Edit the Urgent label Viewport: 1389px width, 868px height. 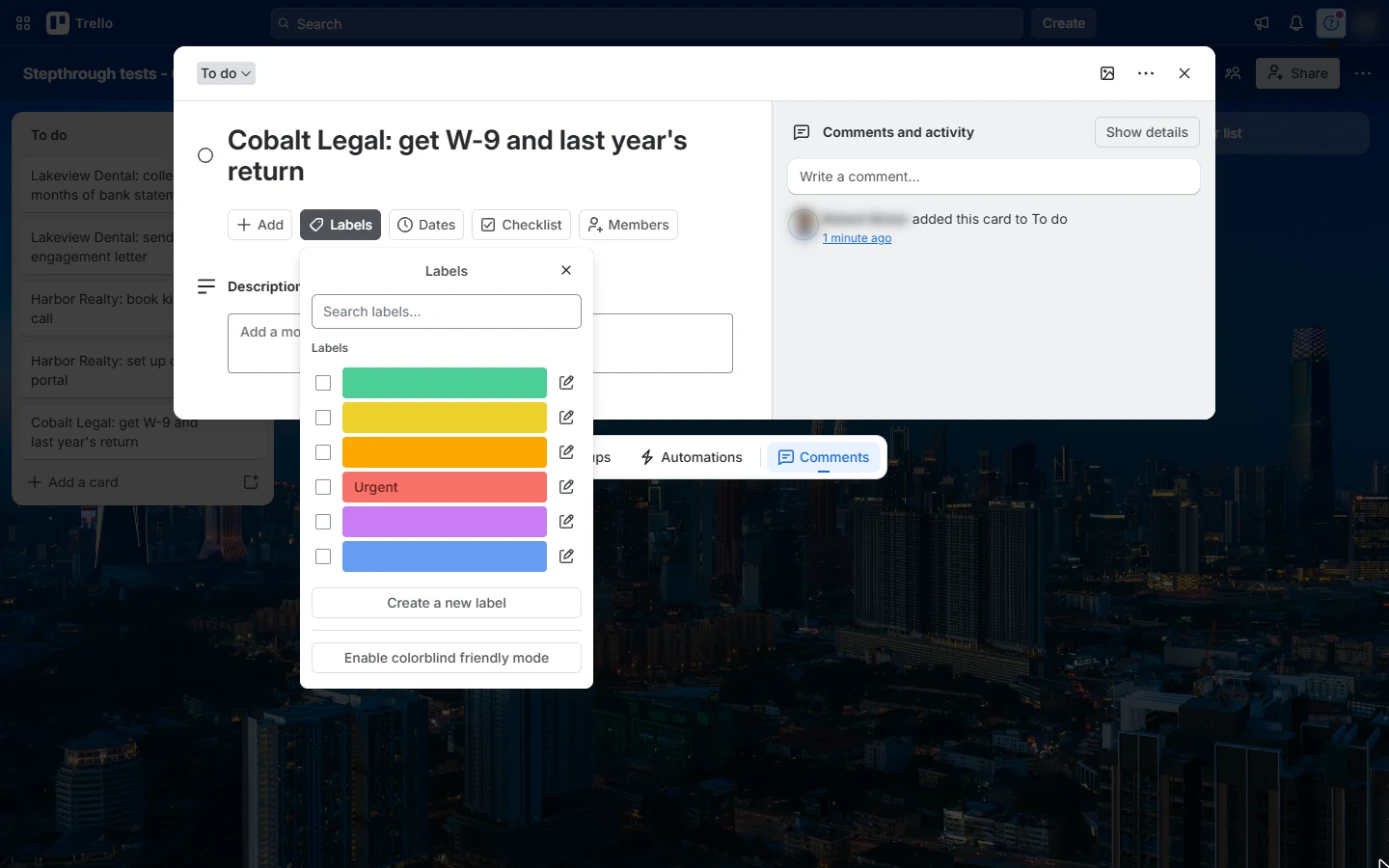click(566, 487)
